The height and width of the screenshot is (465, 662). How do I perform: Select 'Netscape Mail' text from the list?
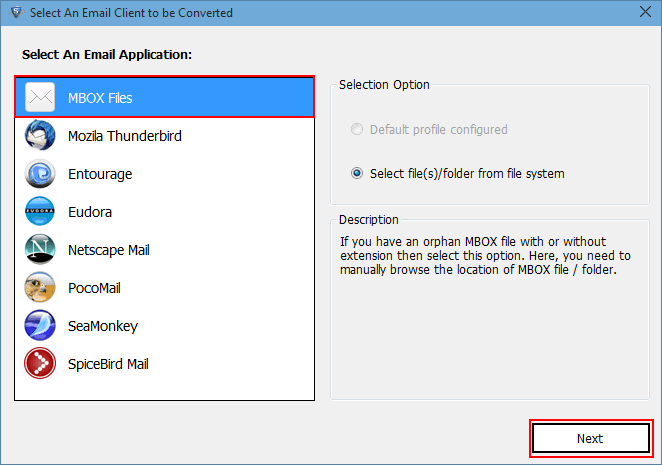click(108, 250)
